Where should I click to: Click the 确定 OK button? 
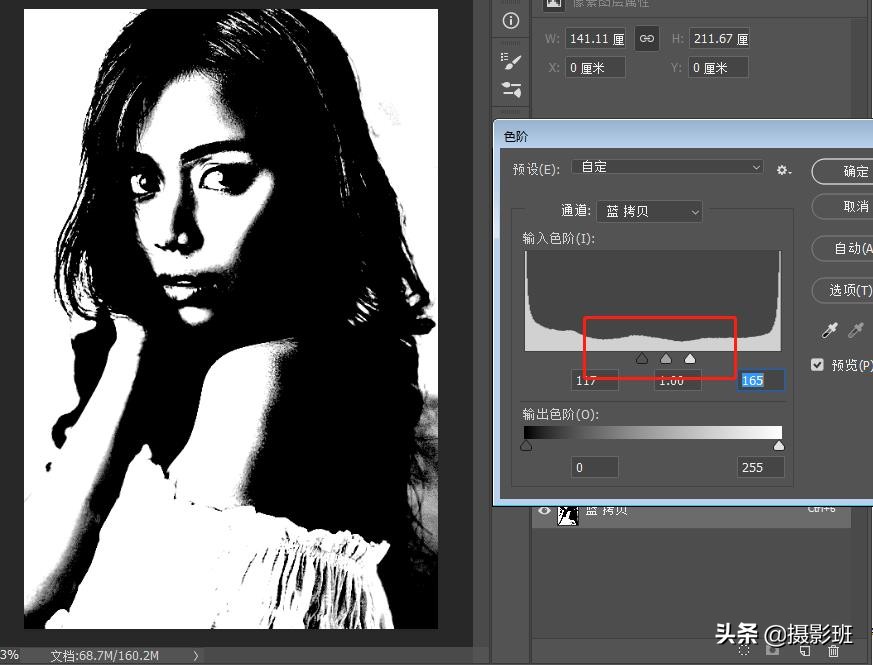point(843,172)
